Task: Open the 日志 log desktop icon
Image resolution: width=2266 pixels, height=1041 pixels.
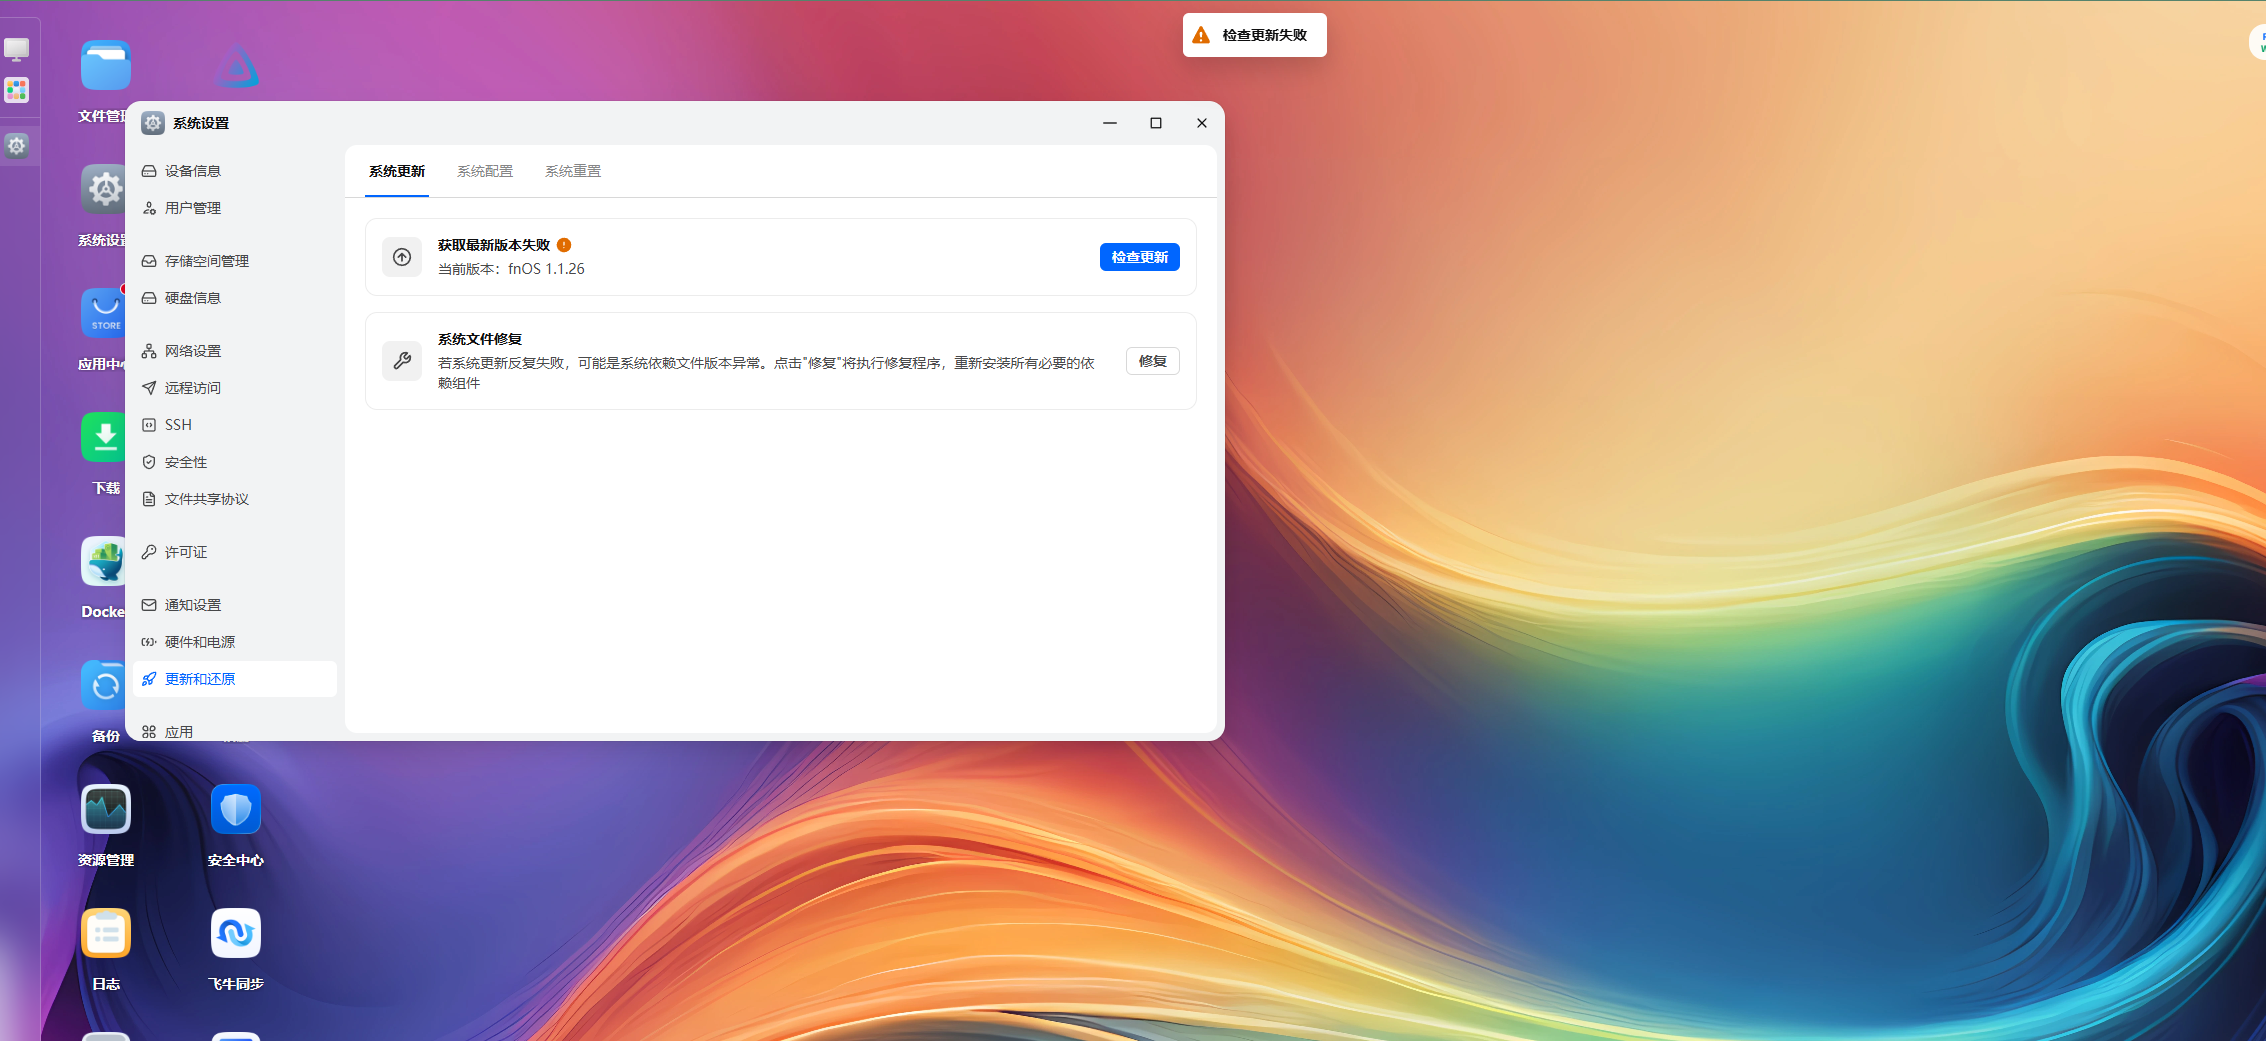Action: point(105,933)
